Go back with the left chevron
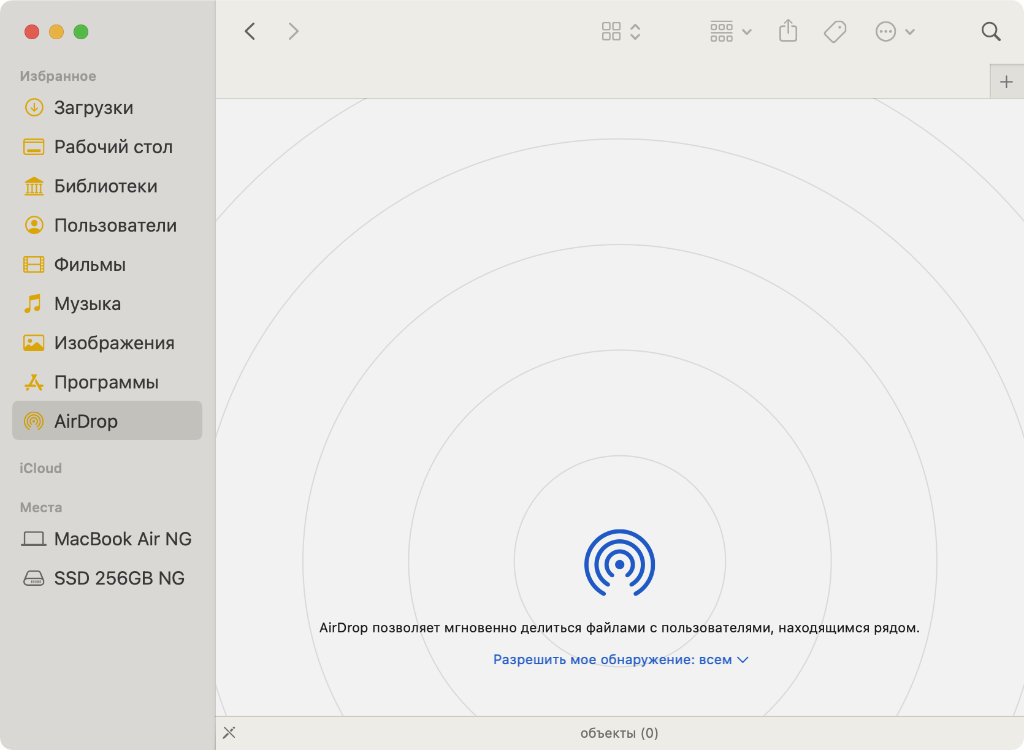This screenshot has height=750, width=1024. [x=250, y=31]
